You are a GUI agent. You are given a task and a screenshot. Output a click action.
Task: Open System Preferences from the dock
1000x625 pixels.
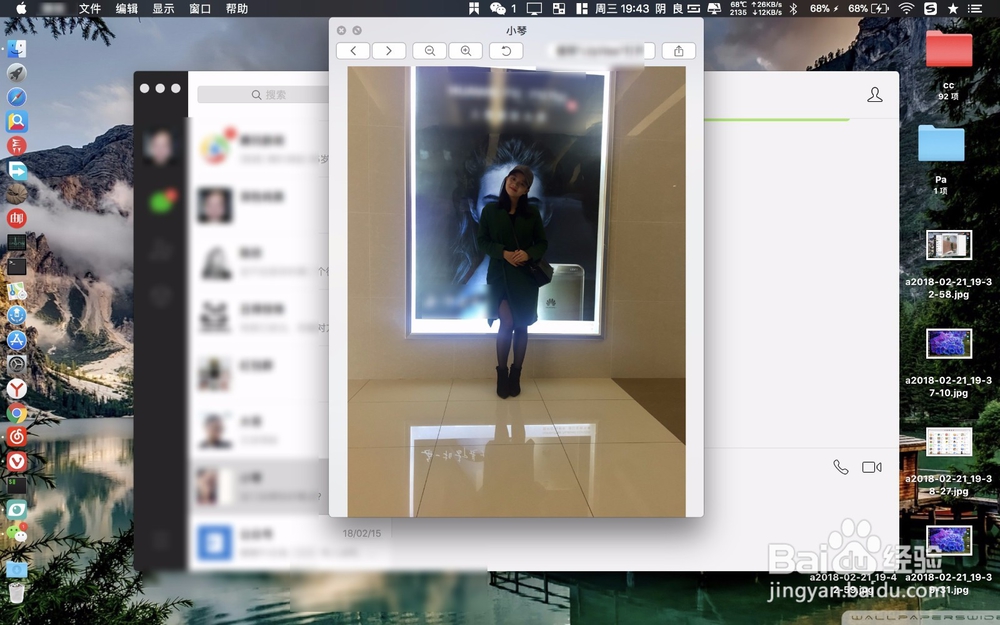(x=17, y=364)
